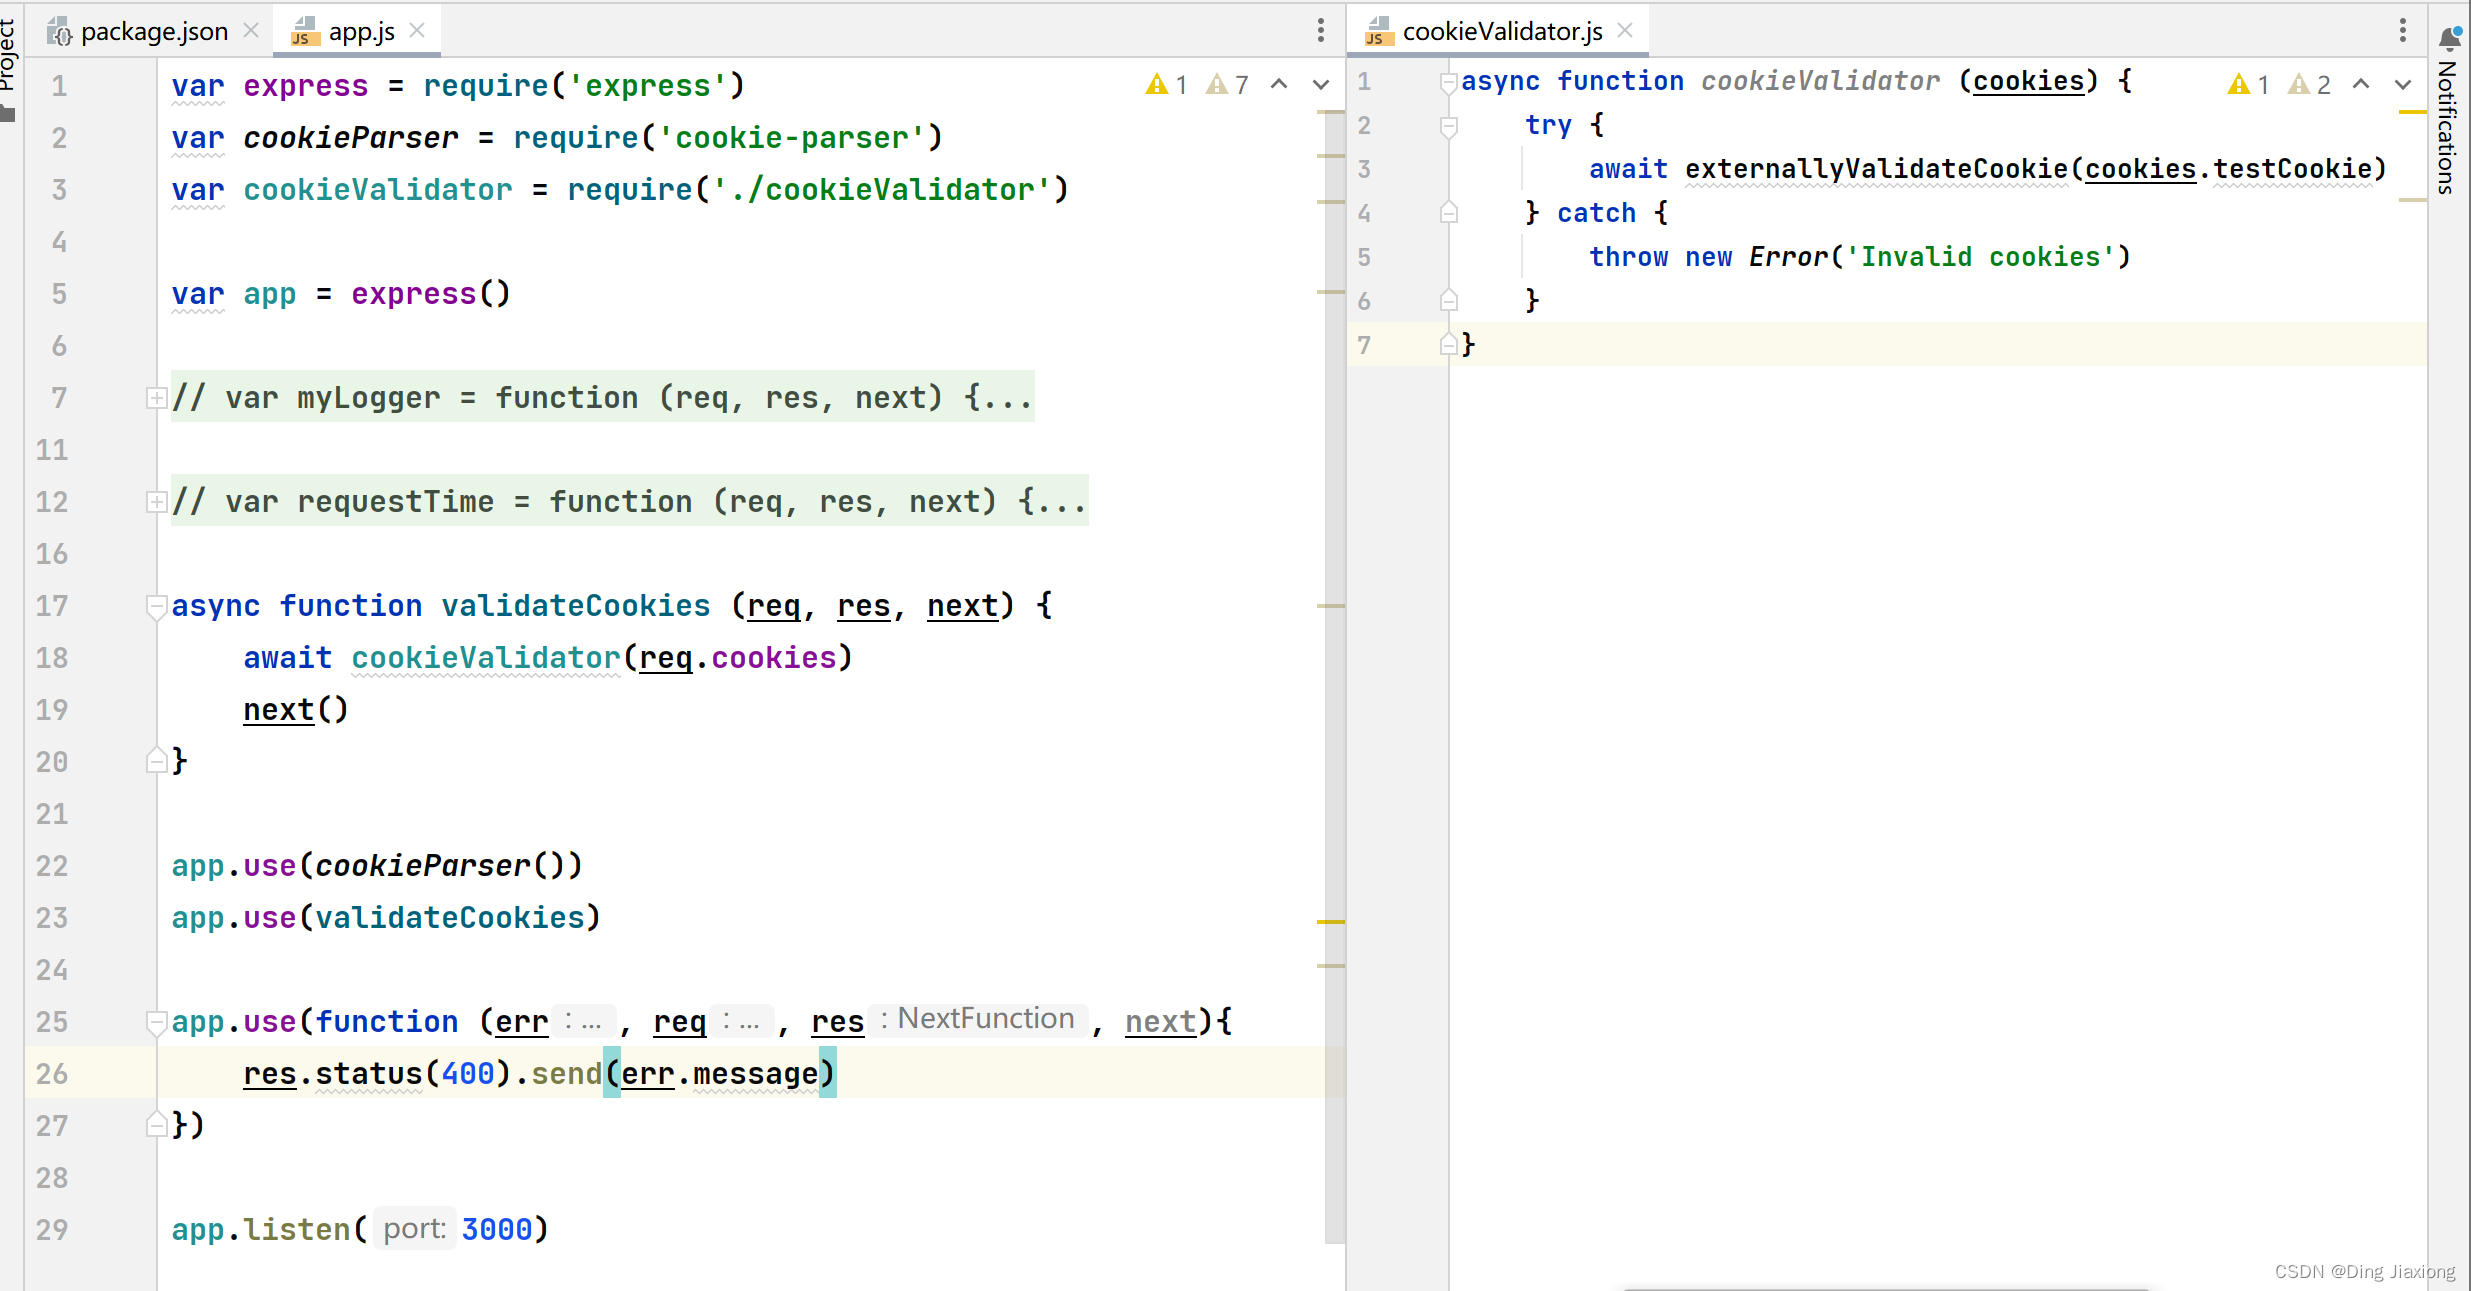Switch to the package.json tab
The height and width of the screenshot is (1291, 2471).
(x=154, y=31)
